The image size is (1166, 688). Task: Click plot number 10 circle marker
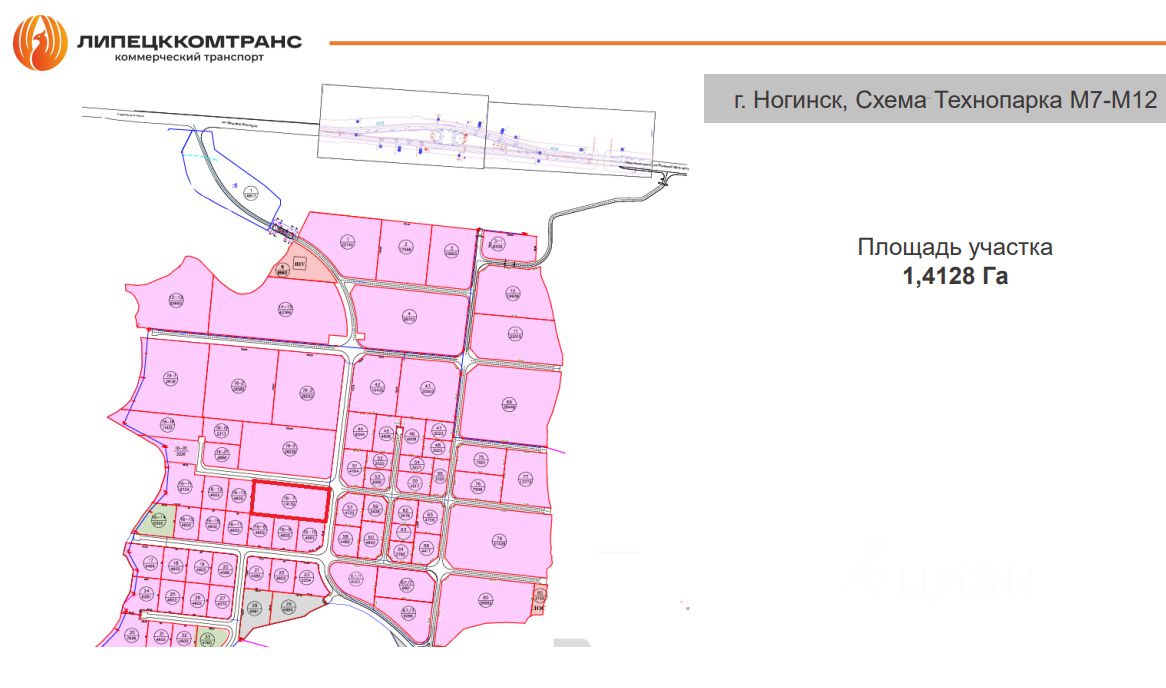tap(512, 293)
